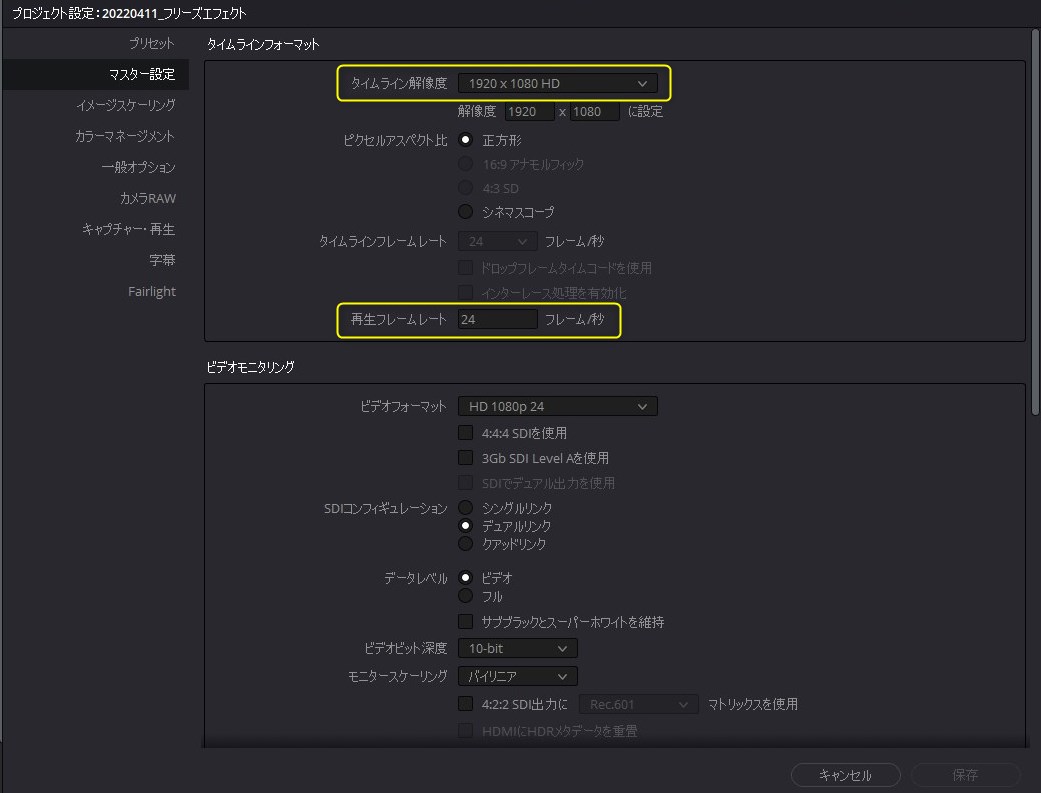
Task: Select the シネマスコープ pixel aspect ratio
Action: coord(465,211)
